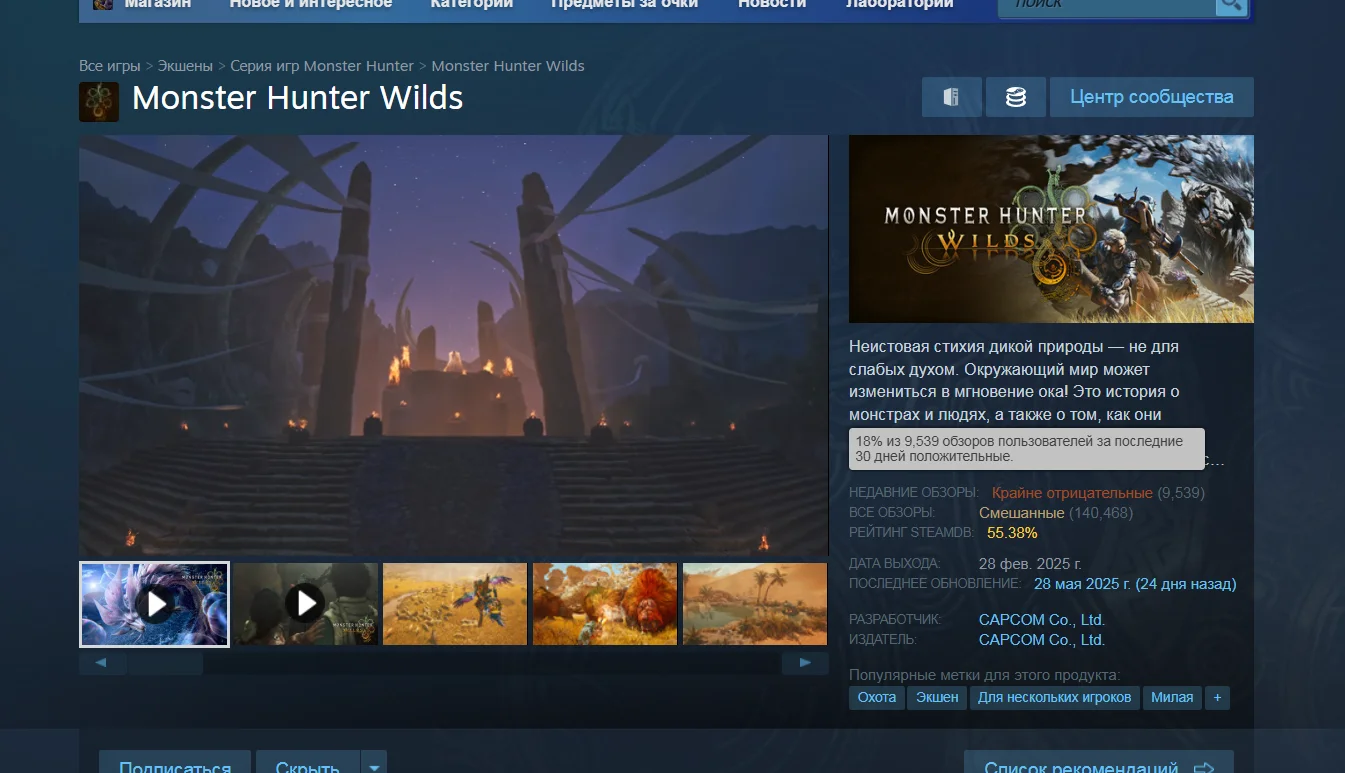Select the Охота tag

click(877, 697)
